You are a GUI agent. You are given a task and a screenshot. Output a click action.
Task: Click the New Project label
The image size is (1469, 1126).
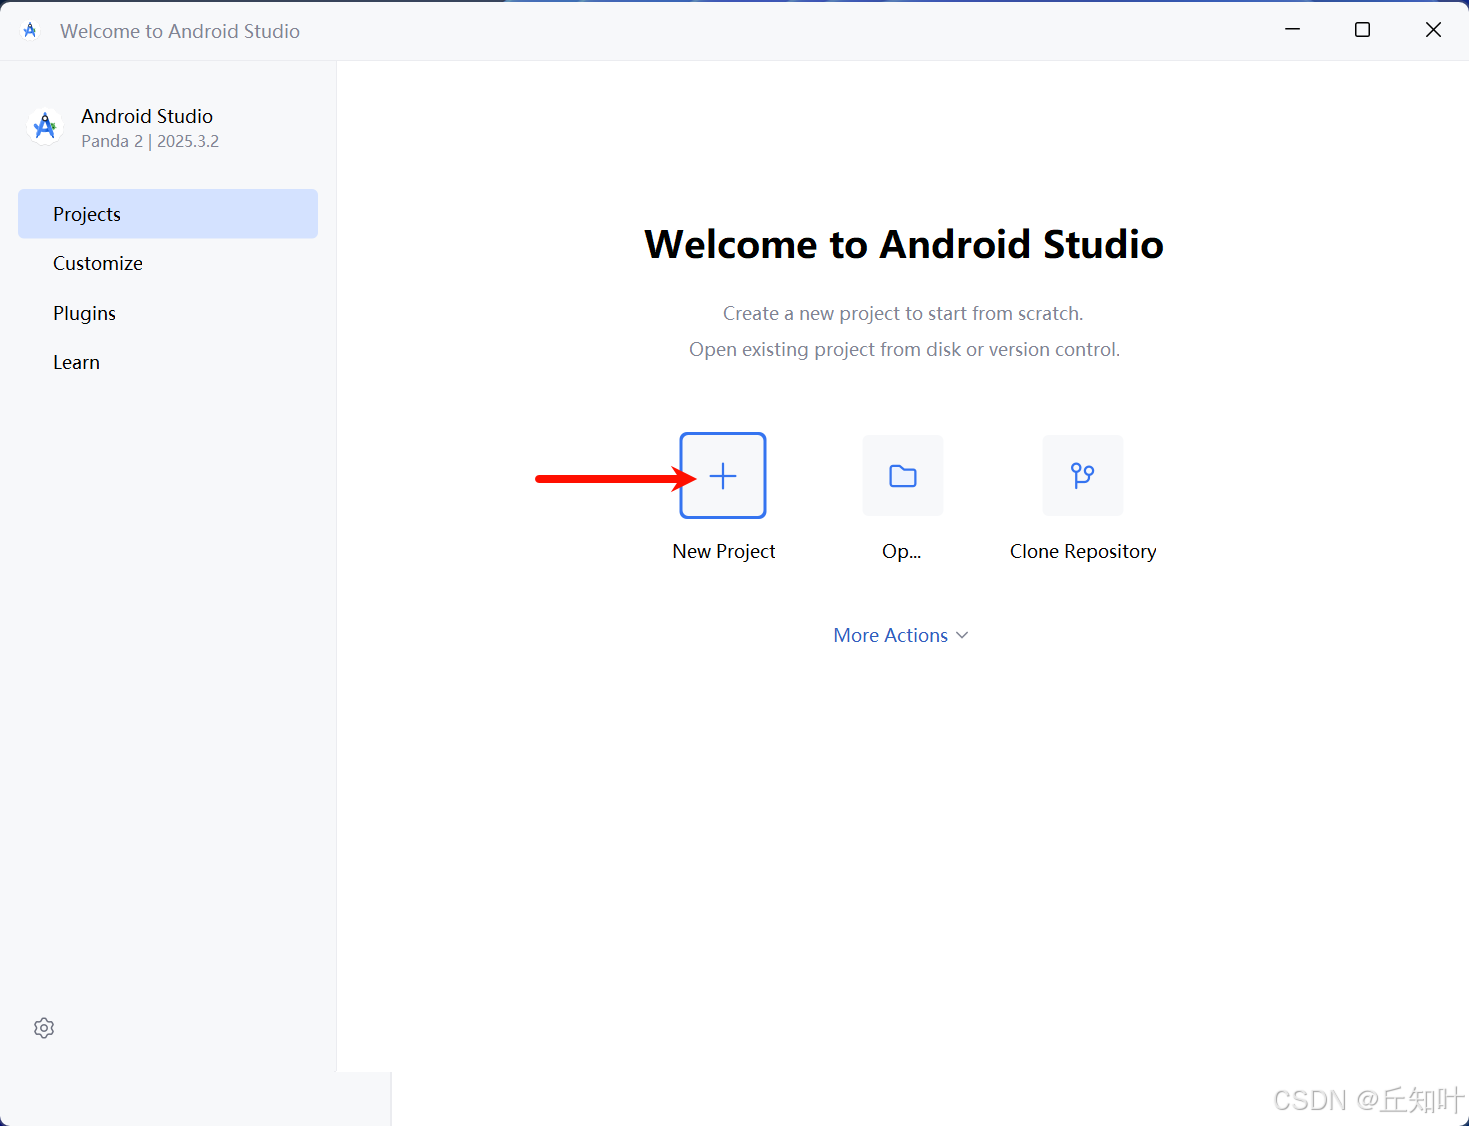[x=724, y=551]
